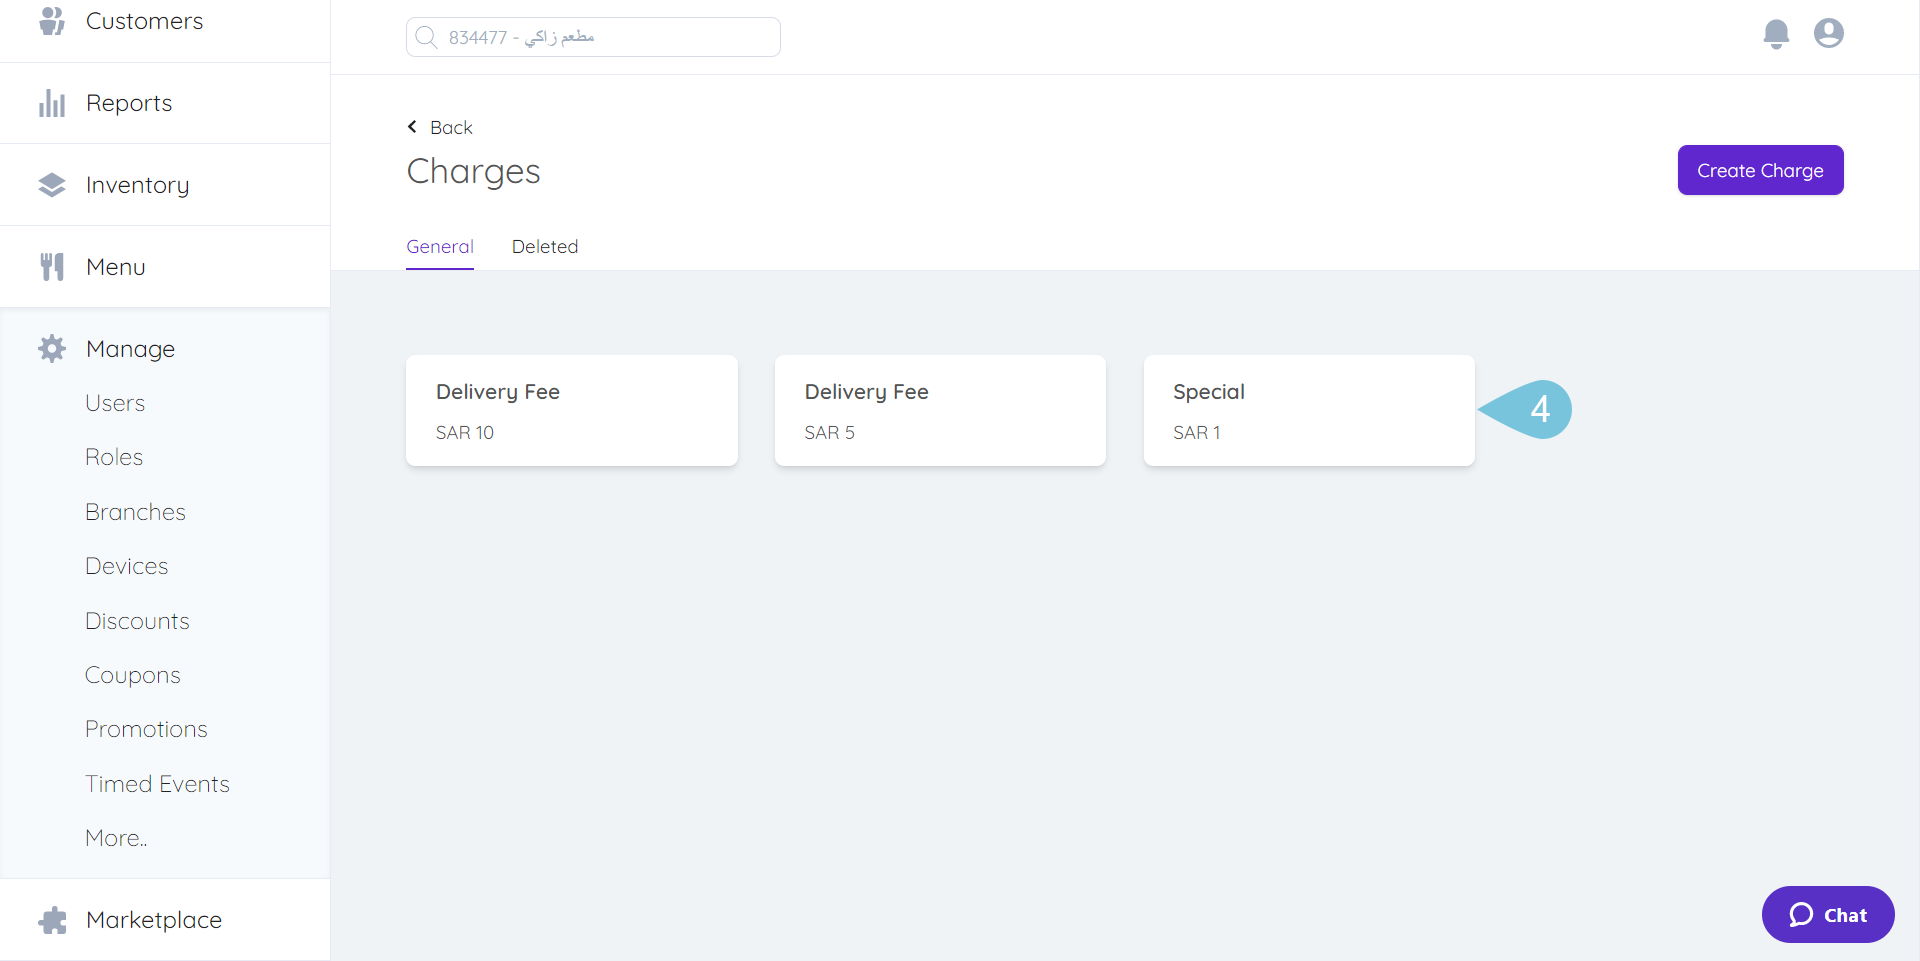Click the Reports bar chart icon

point(52,103)
